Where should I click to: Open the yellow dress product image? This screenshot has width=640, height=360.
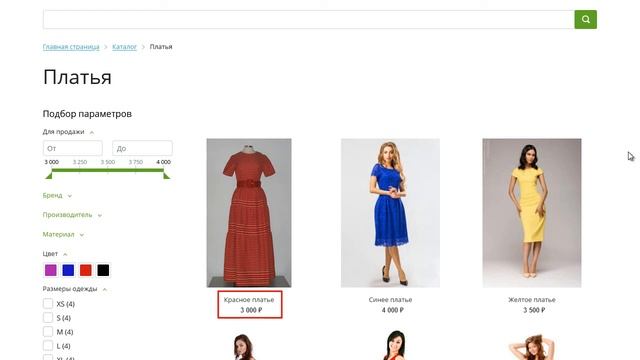pyautogui.click(x=532, y=213)
